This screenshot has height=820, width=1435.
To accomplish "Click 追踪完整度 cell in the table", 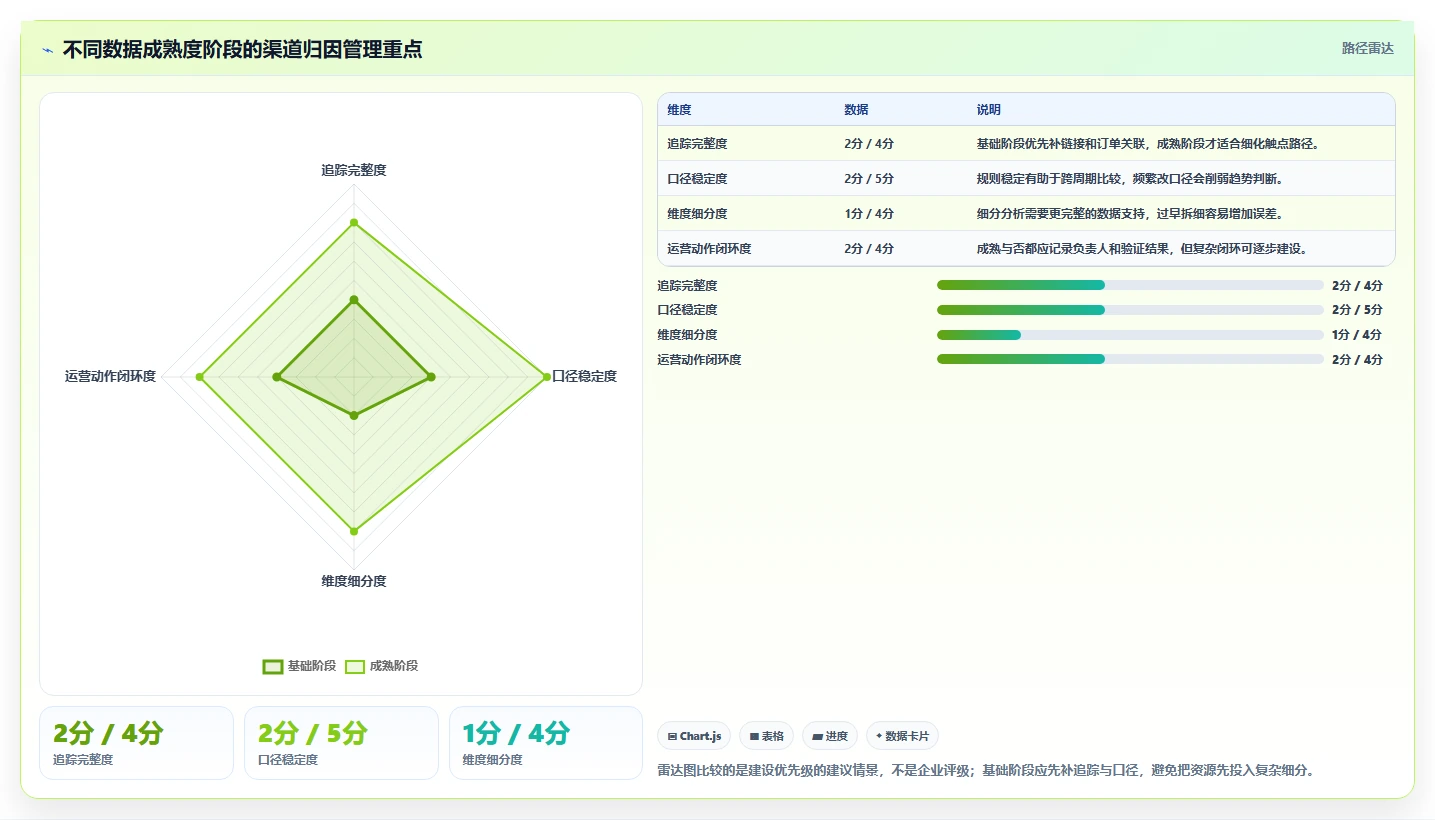I will tap(697, 144).
